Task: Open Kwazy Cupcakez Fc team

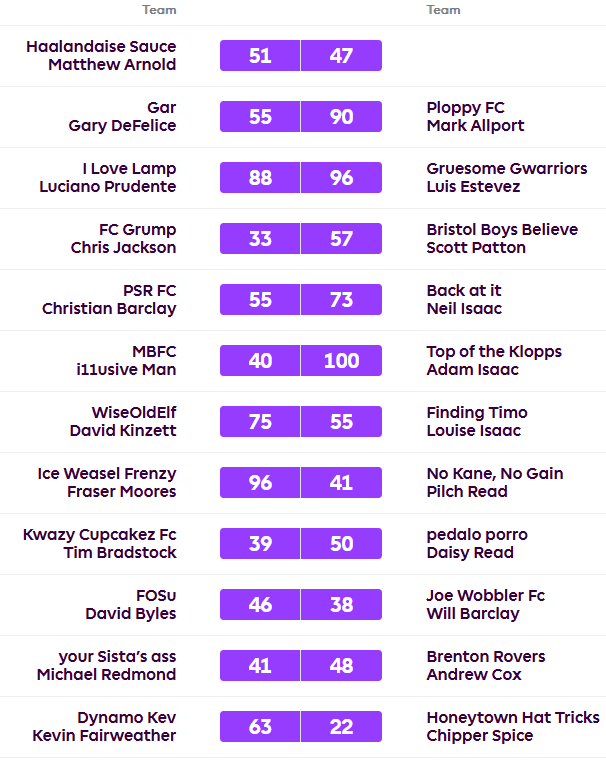Action: coord(100,534)
